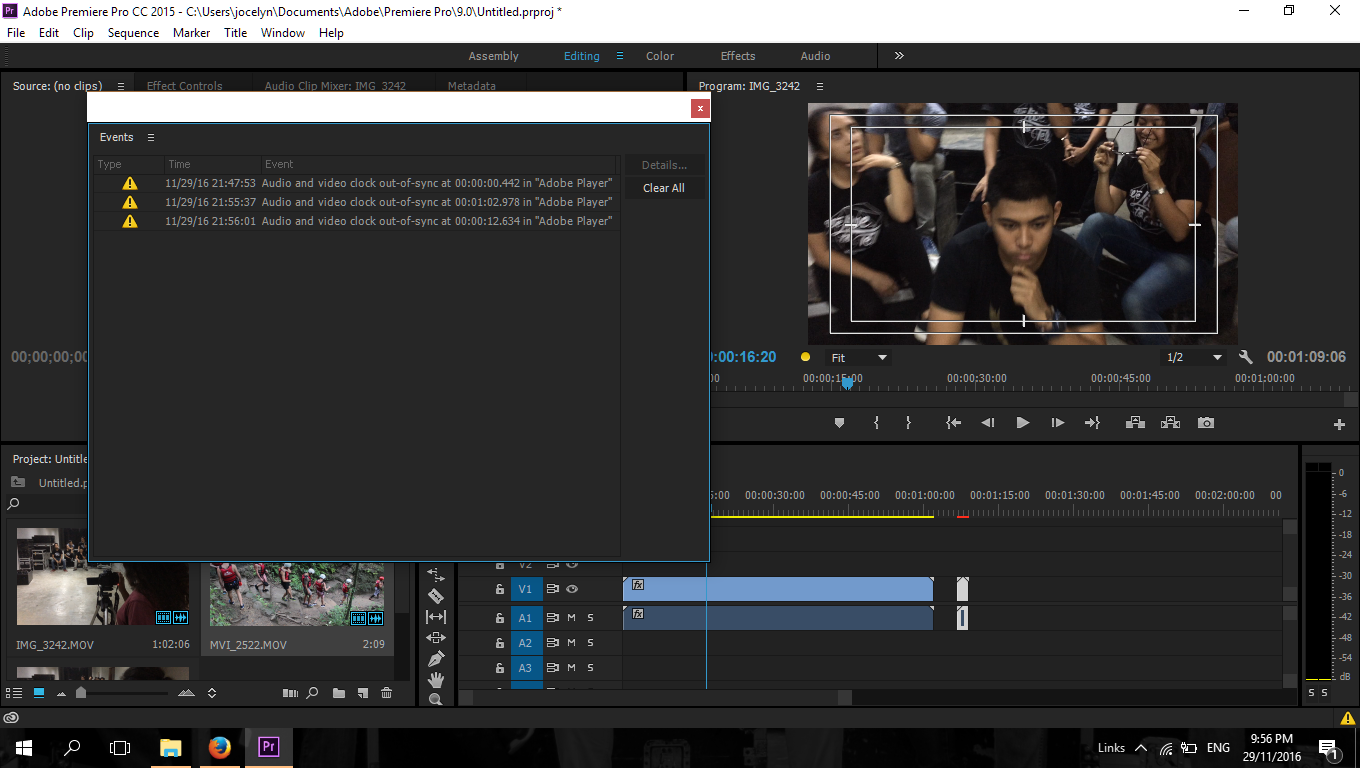Click the New Item icon in Project panel
The image size is (1360, 768).
pyautogui.click(x=362, y=693)
